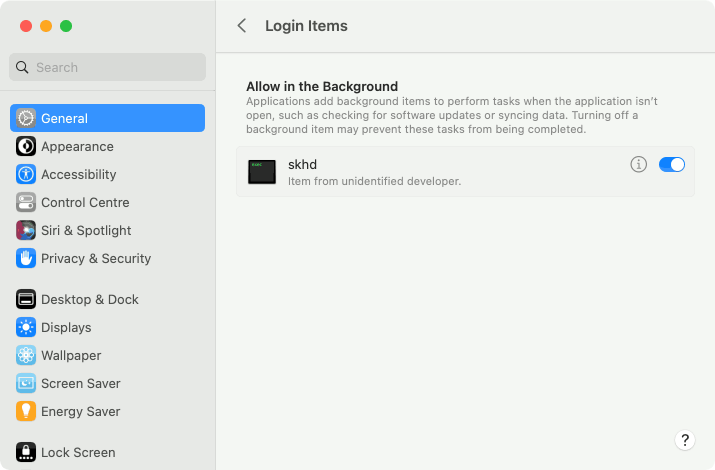Maximize the window with green button
This screenshot has width=715, height=470.
66,26
